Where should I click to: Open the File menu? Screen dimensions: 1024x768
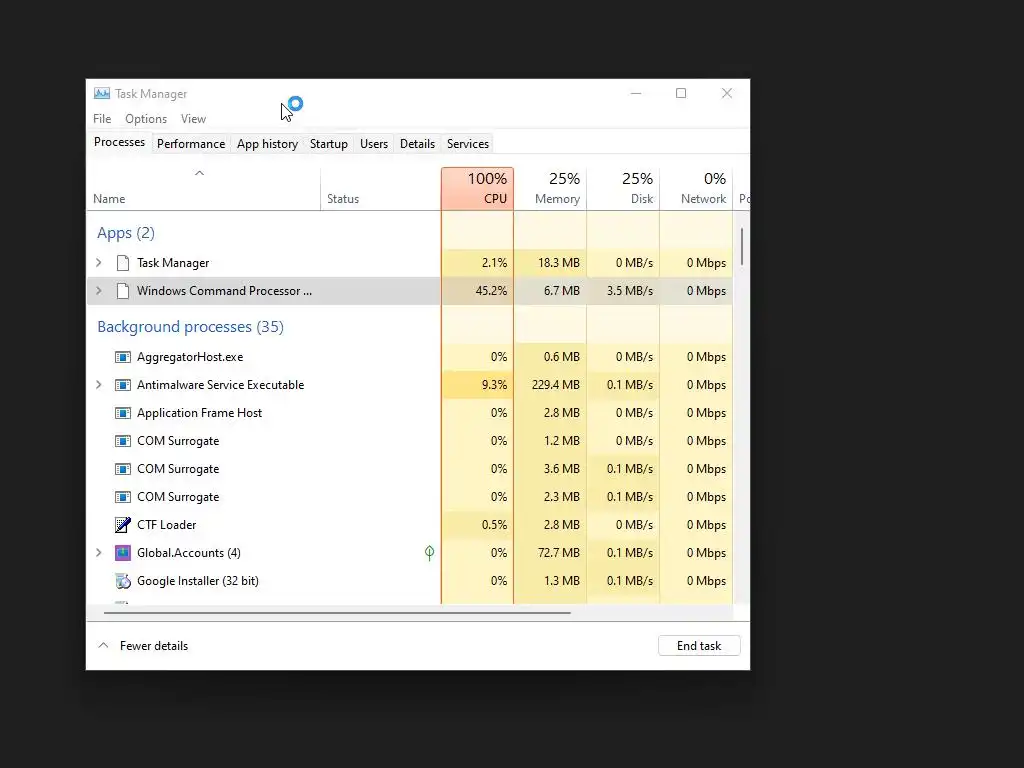[x=102, y=119]
